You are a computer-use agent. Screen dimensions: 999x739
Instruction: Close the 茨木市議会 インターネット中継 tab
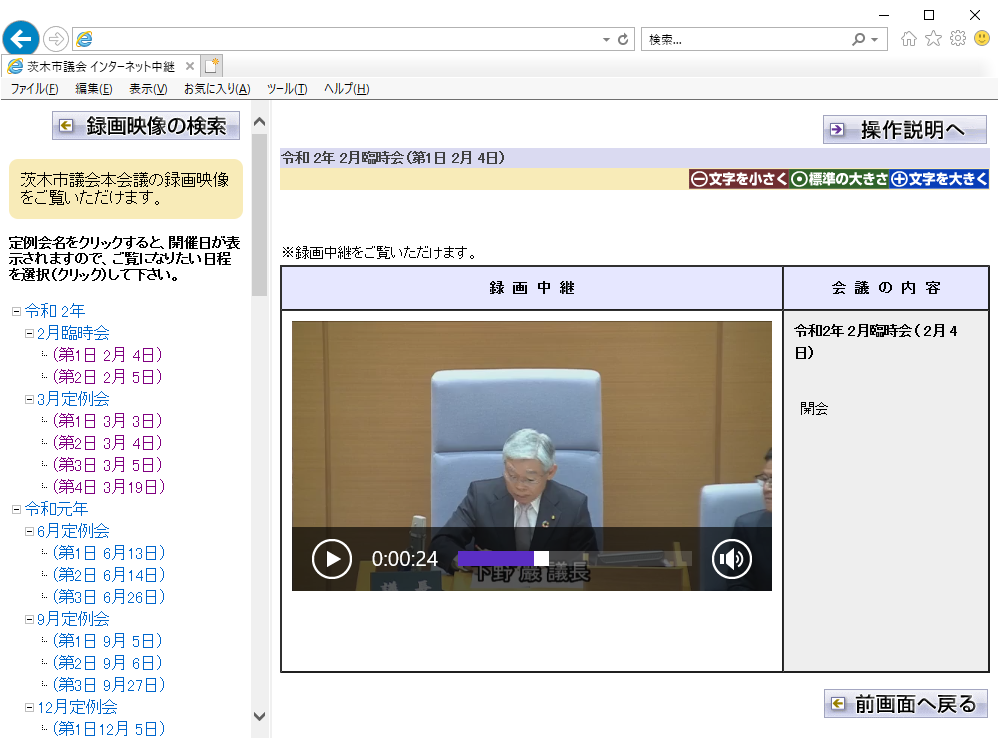click(x=189, y=66)
